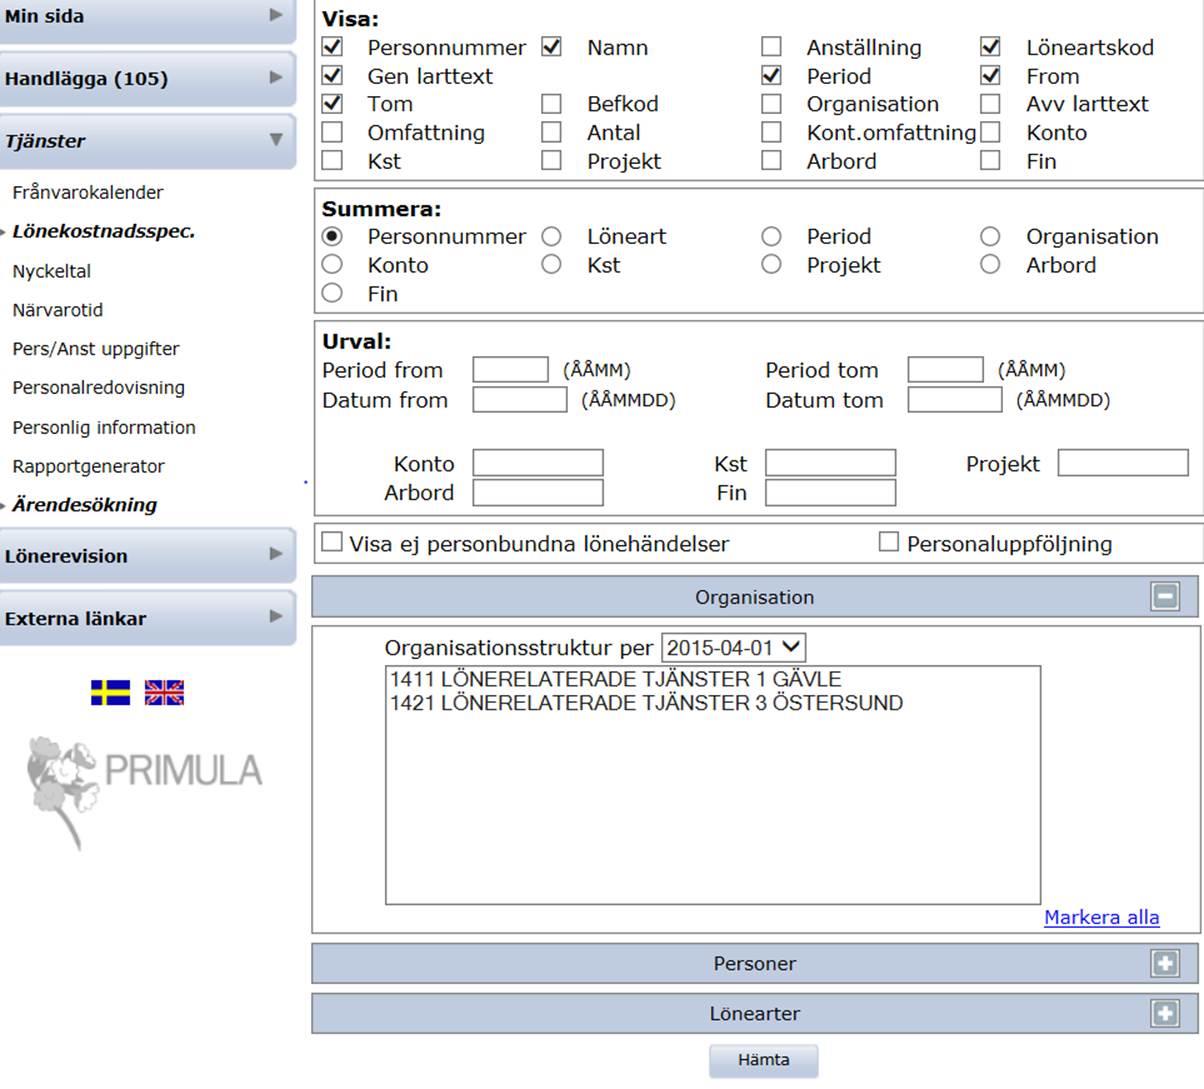
Task: Uncheck the Period checkbox under Visa
Action: pyautogui.click(x=771, y=75)
